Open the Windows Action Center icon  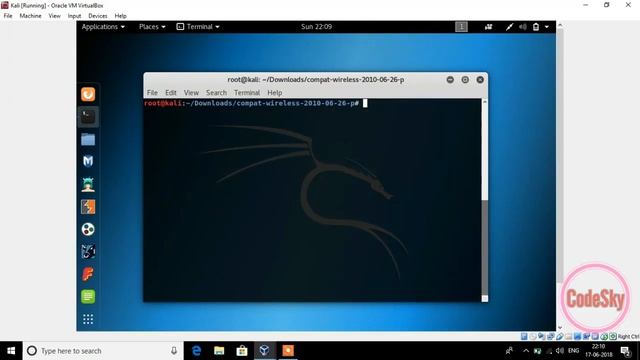pyautogui.click(x=625, y=351)
